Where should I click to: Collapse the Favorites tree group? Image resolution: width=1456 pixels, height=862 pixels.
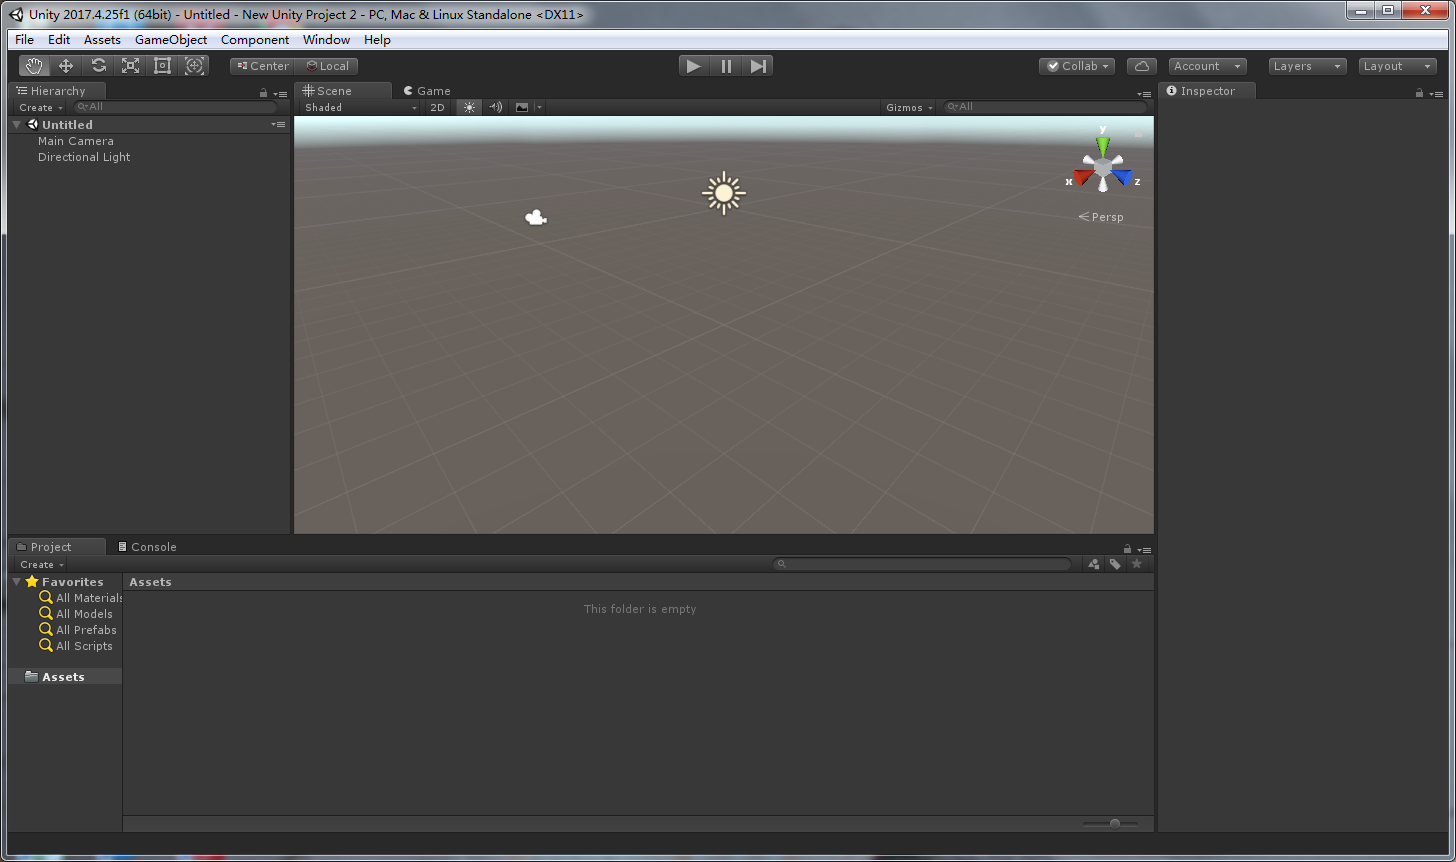click(17, 581)
